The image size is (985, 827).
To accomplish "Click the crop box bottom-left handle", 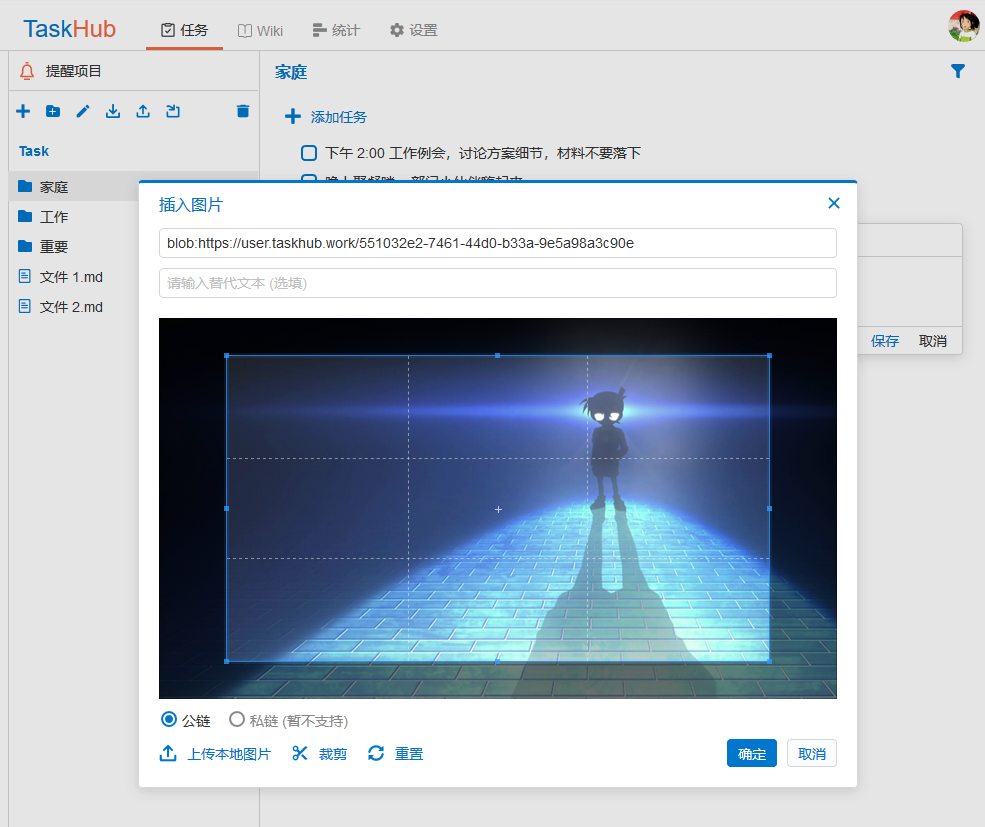I will pos(227,661).
